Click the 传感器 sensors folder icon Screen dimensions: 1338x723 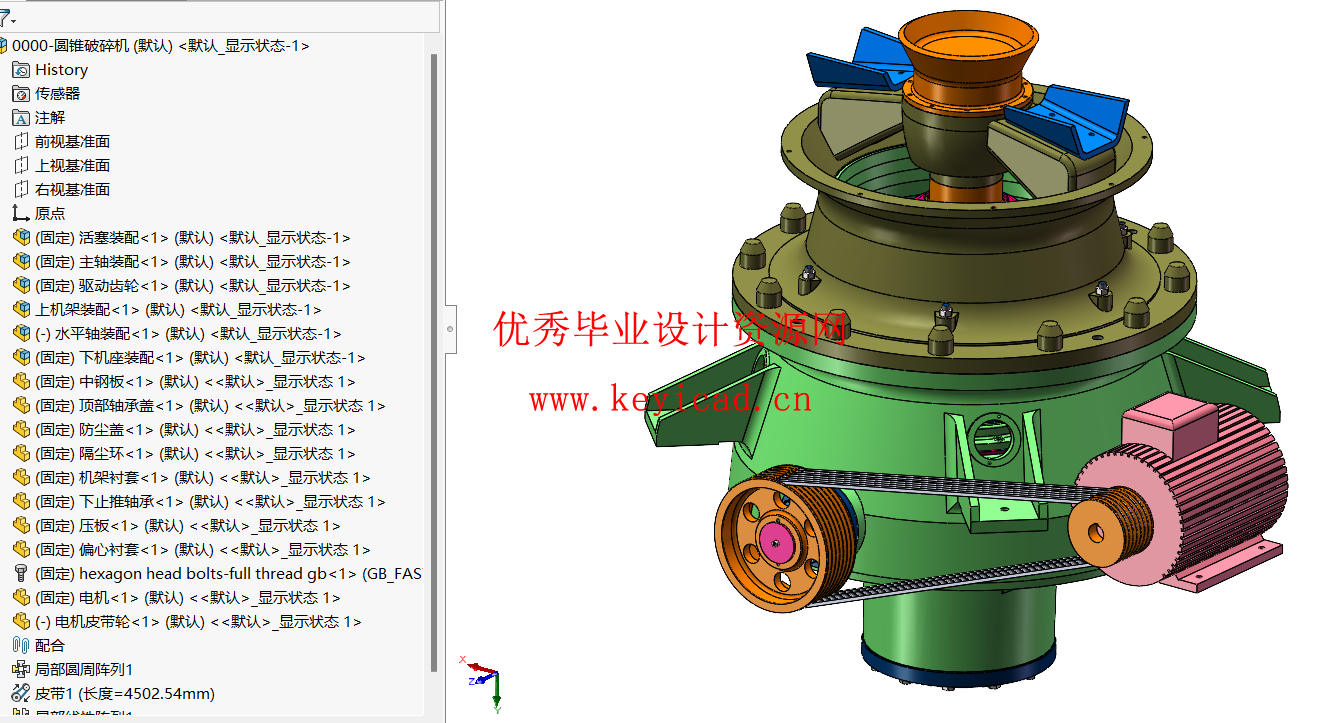(22, 93)
